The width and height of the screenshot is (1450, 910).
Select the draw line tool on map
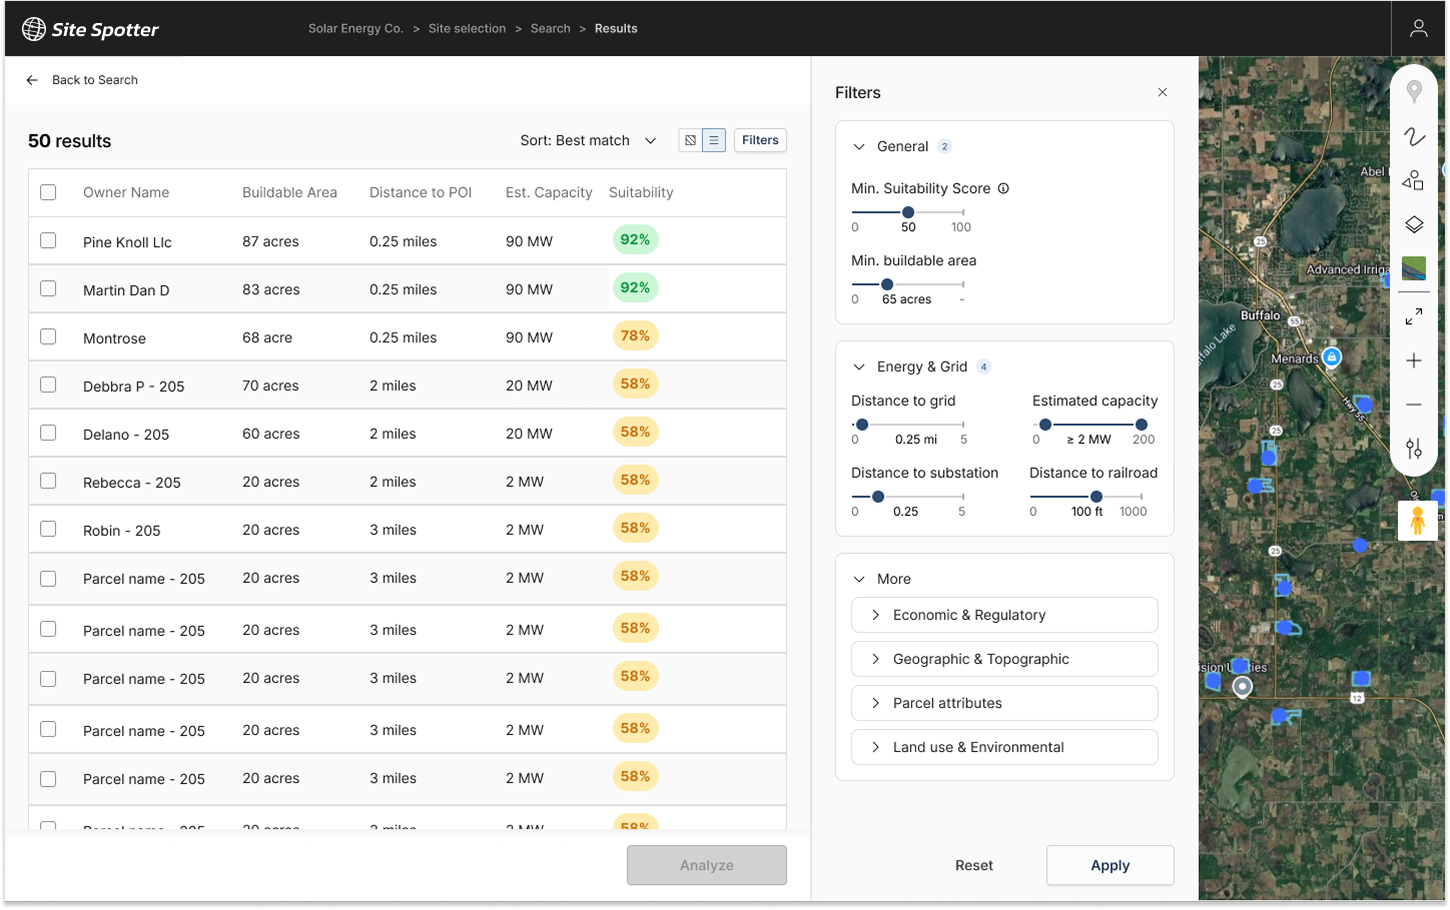pyautogui.click(x=1414, y=136)
